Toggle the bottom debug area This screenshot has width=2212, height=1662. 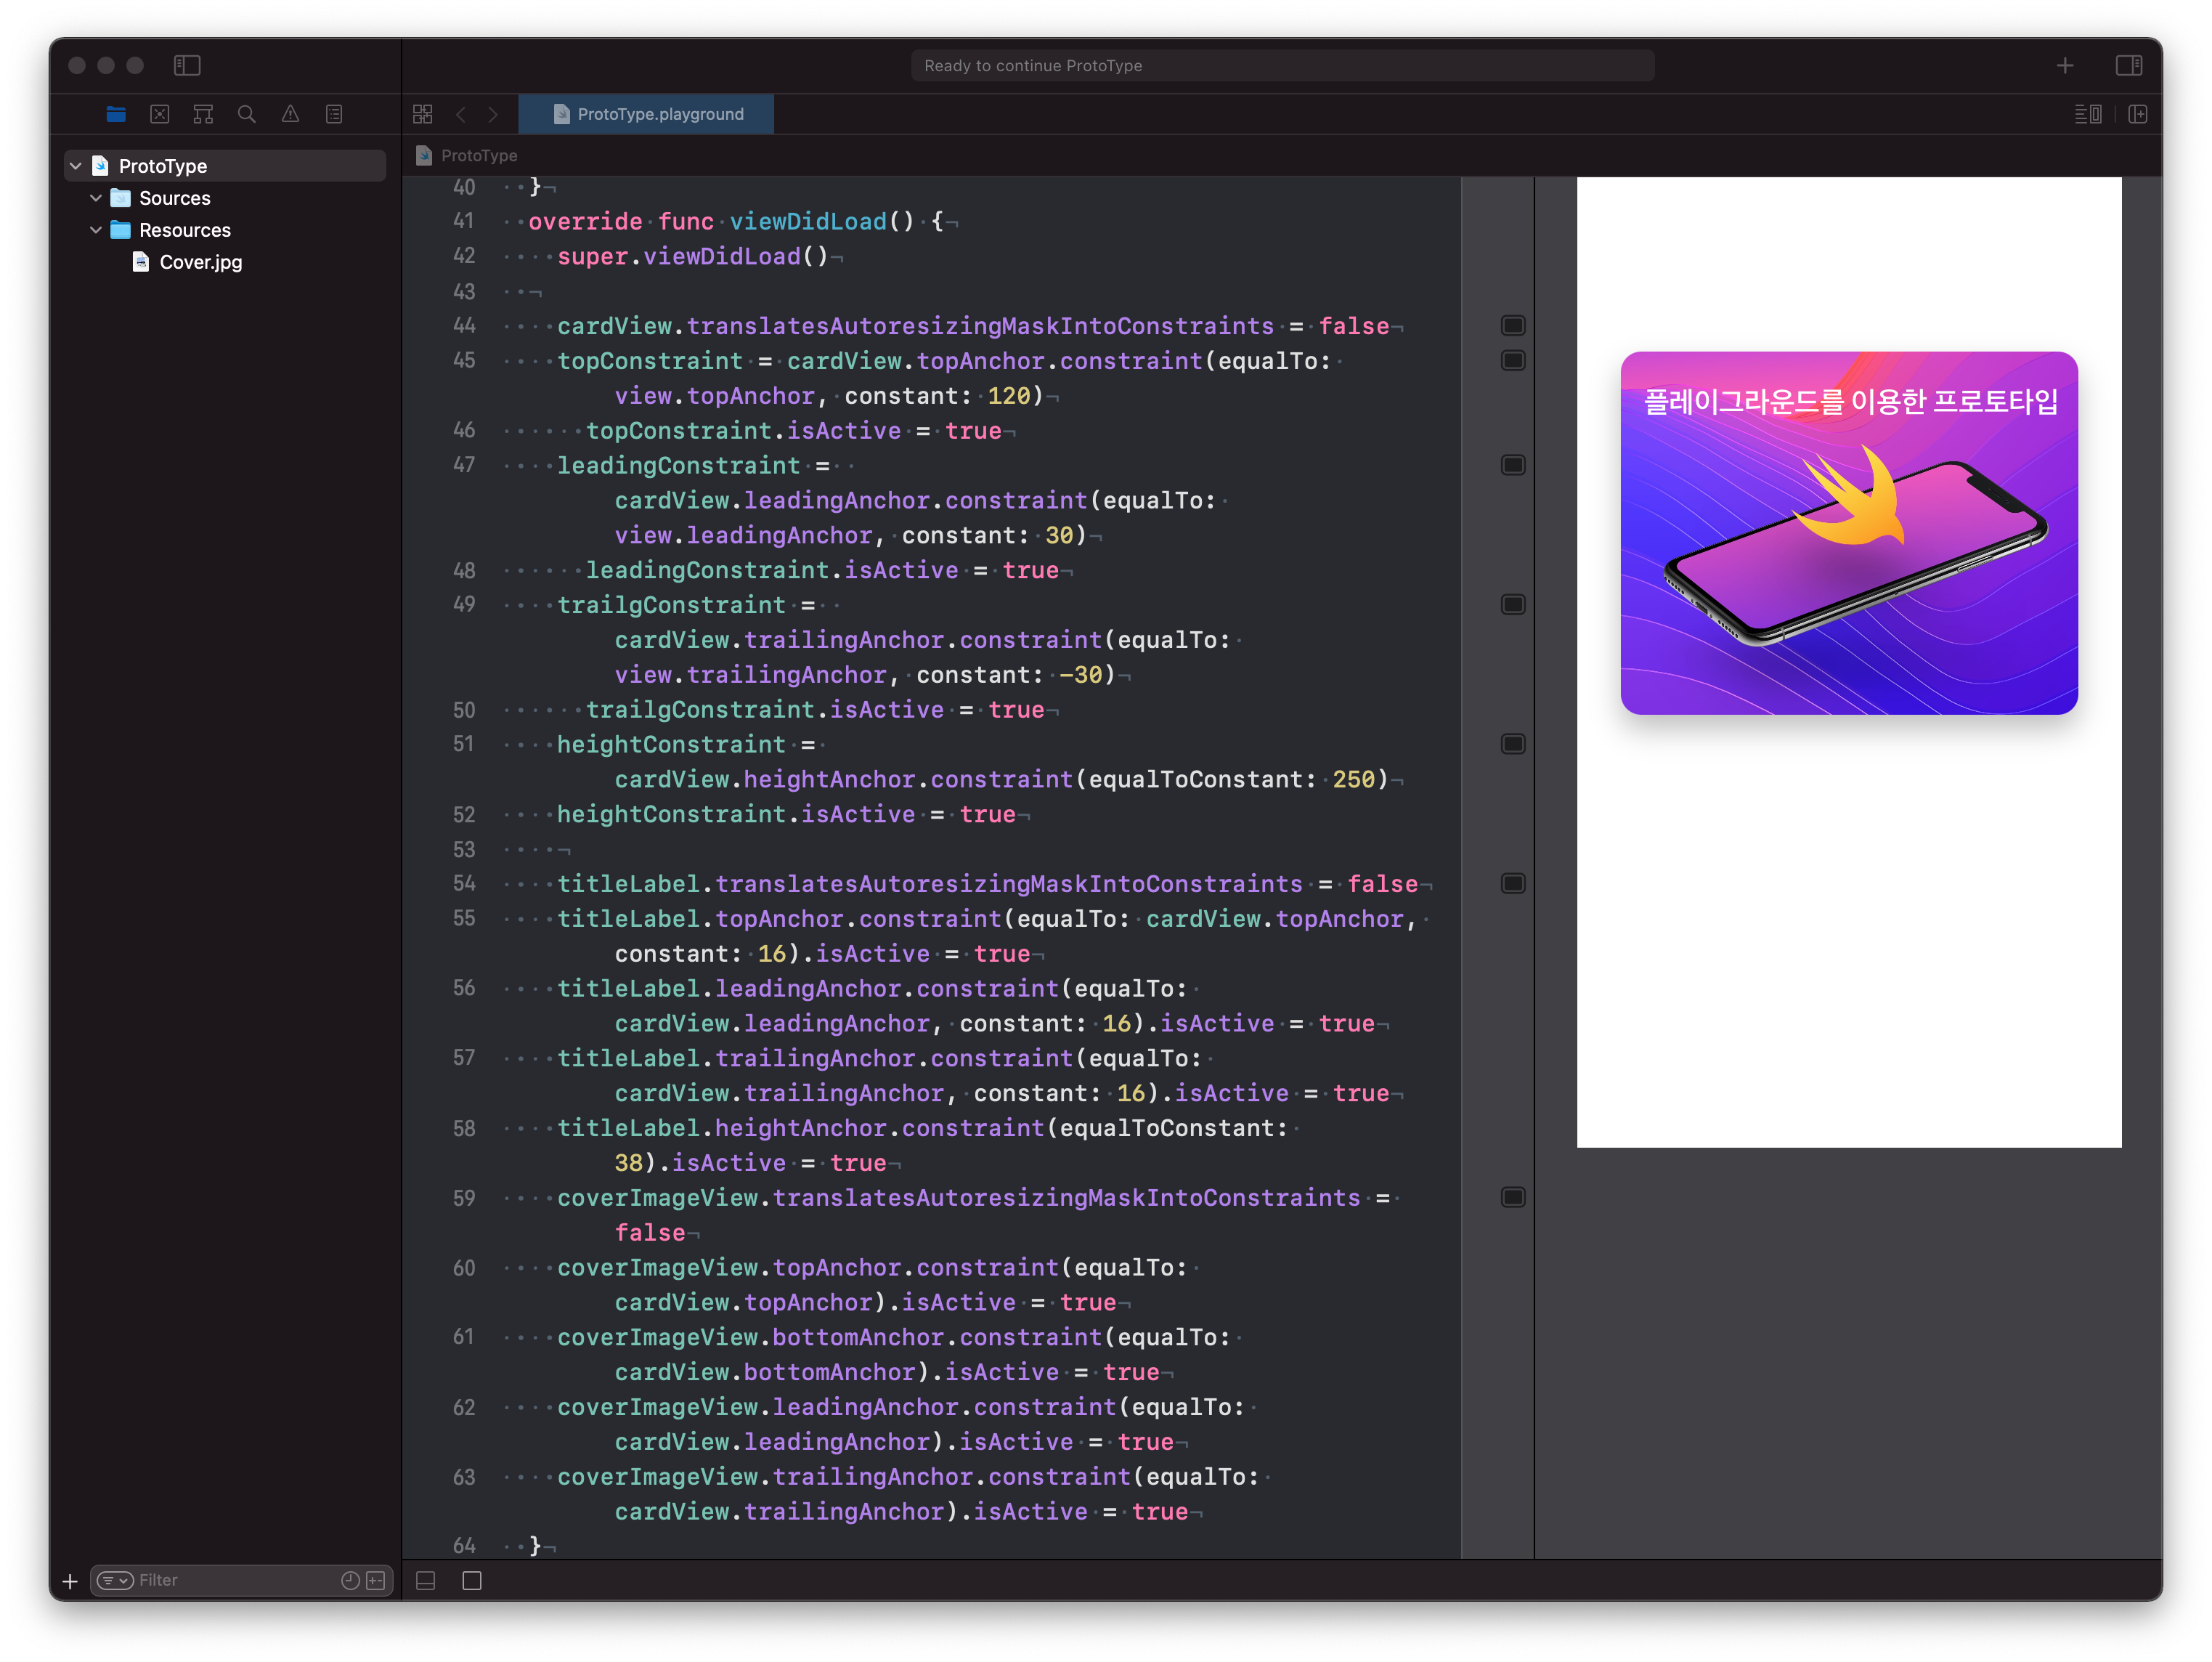click(426, 1580)
